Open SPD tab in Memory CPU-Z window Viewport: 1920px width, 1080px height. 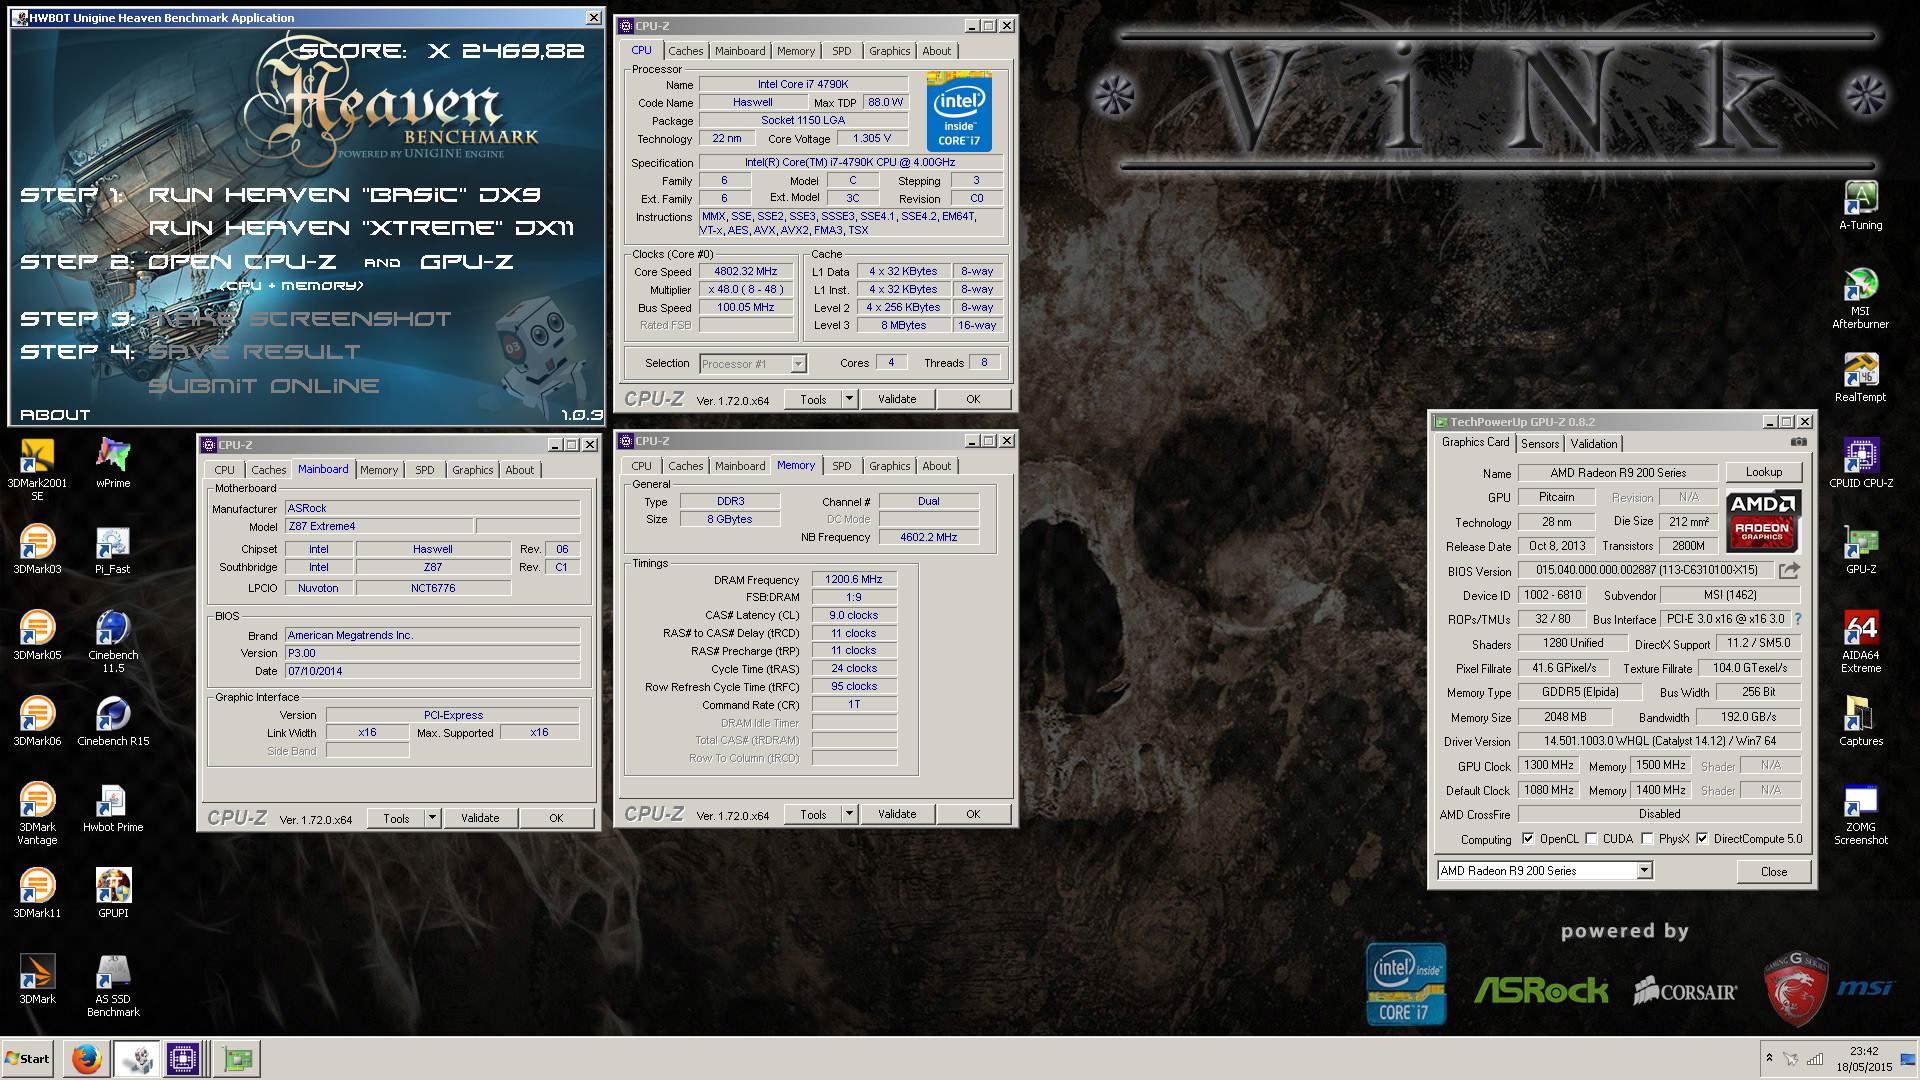point(842,466)
